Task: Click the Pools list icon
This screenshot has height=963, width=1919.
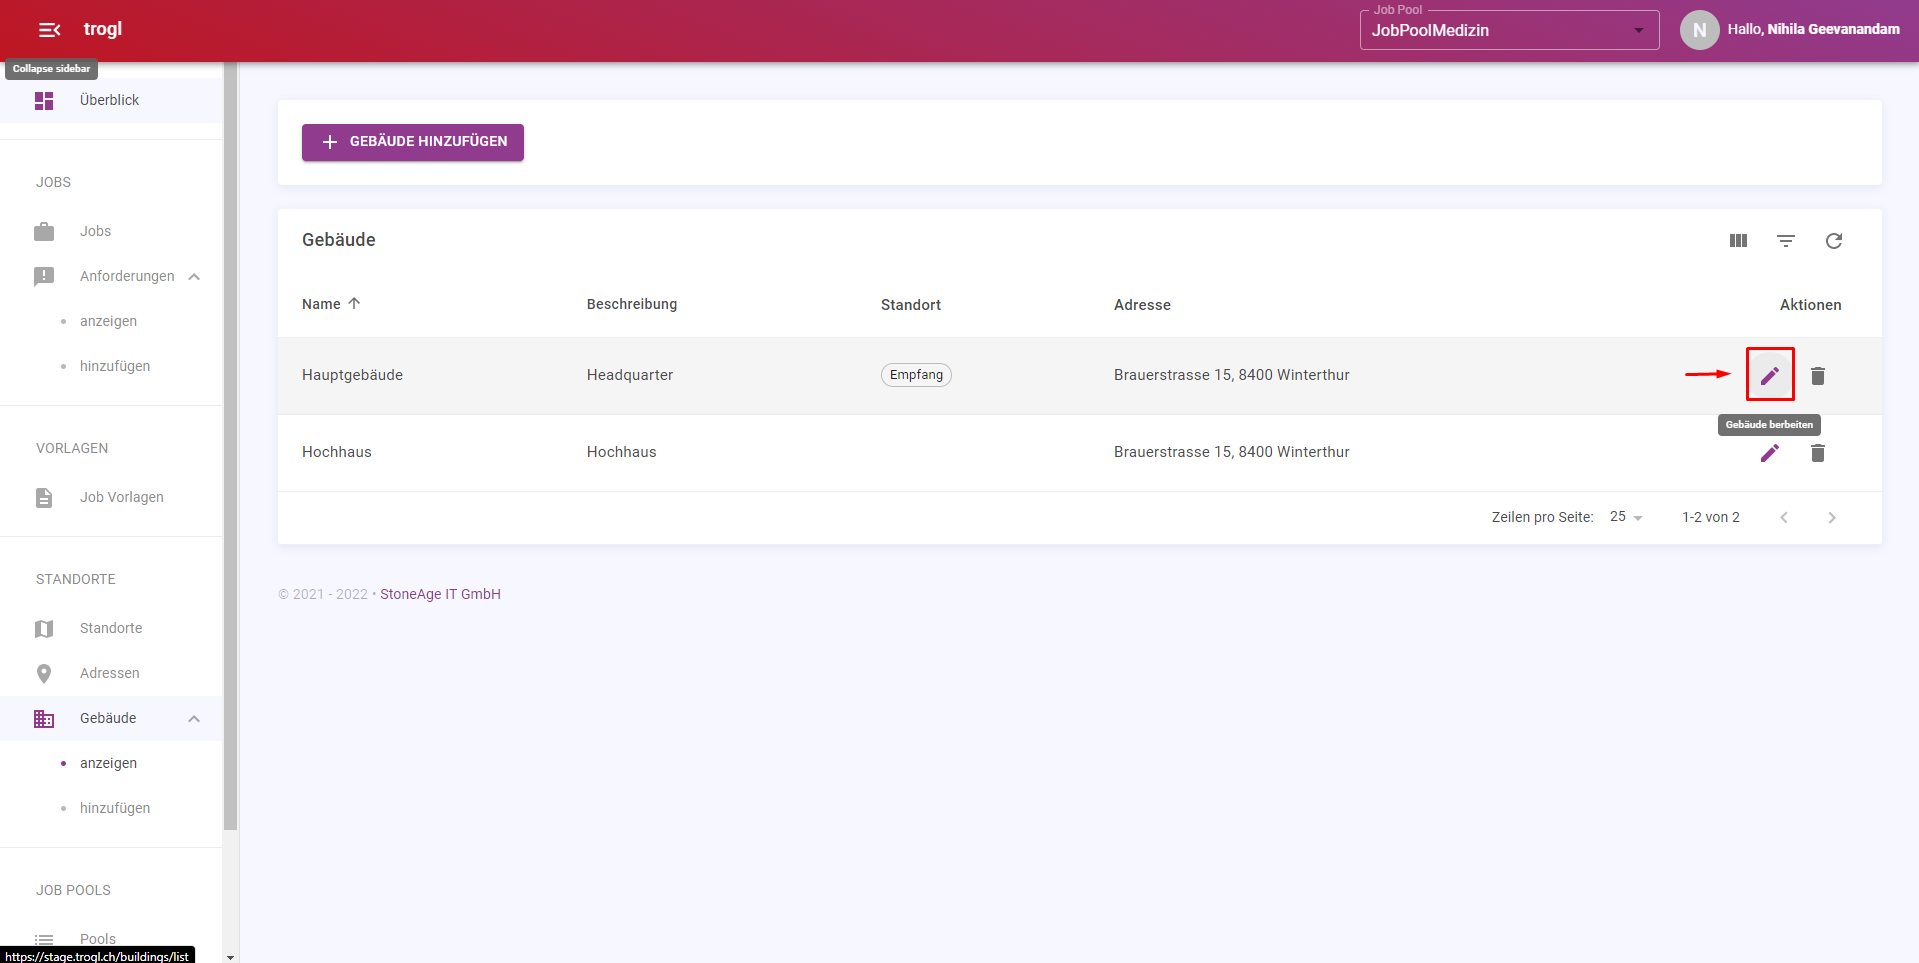Action: tap(44, 940)
